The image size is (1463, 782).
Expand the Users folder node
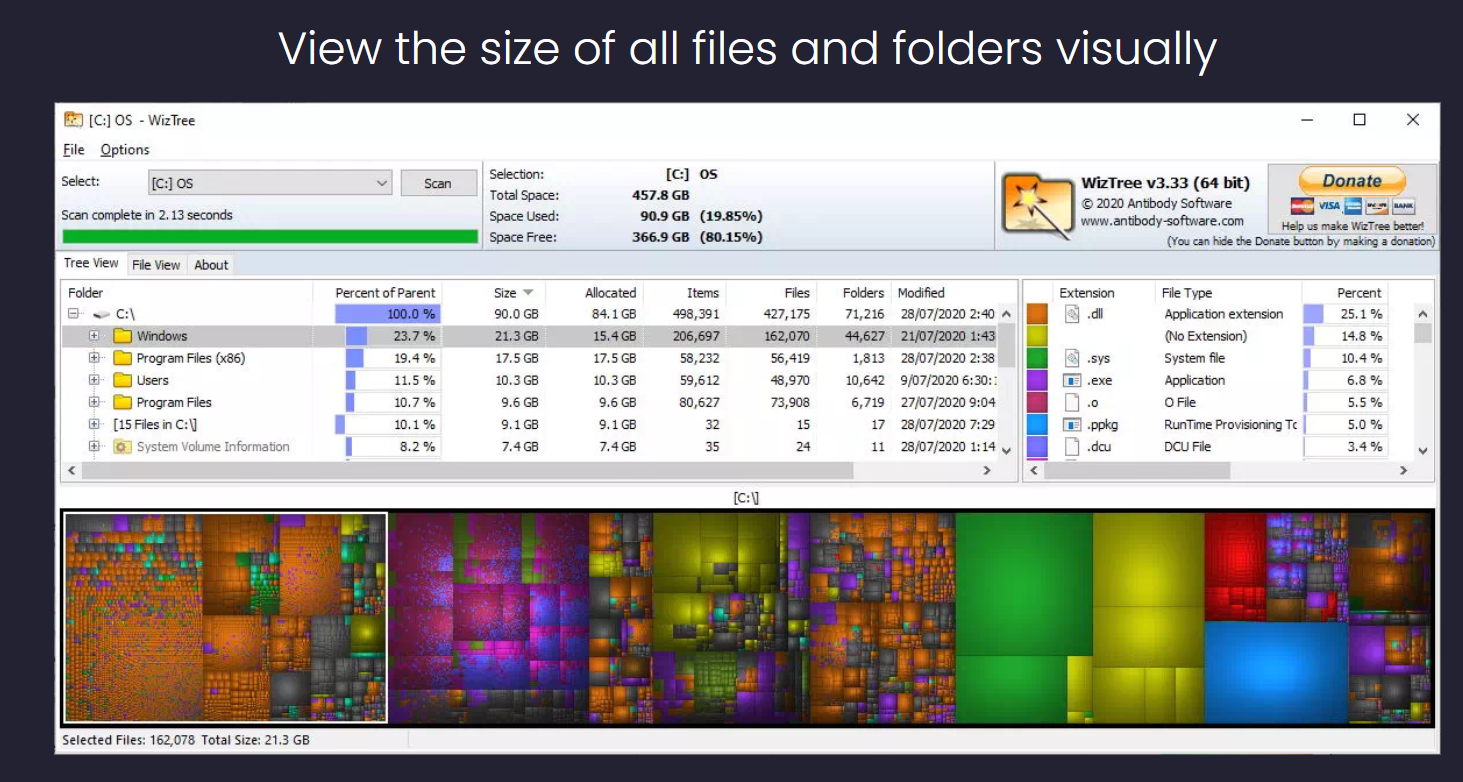[95, 380]
